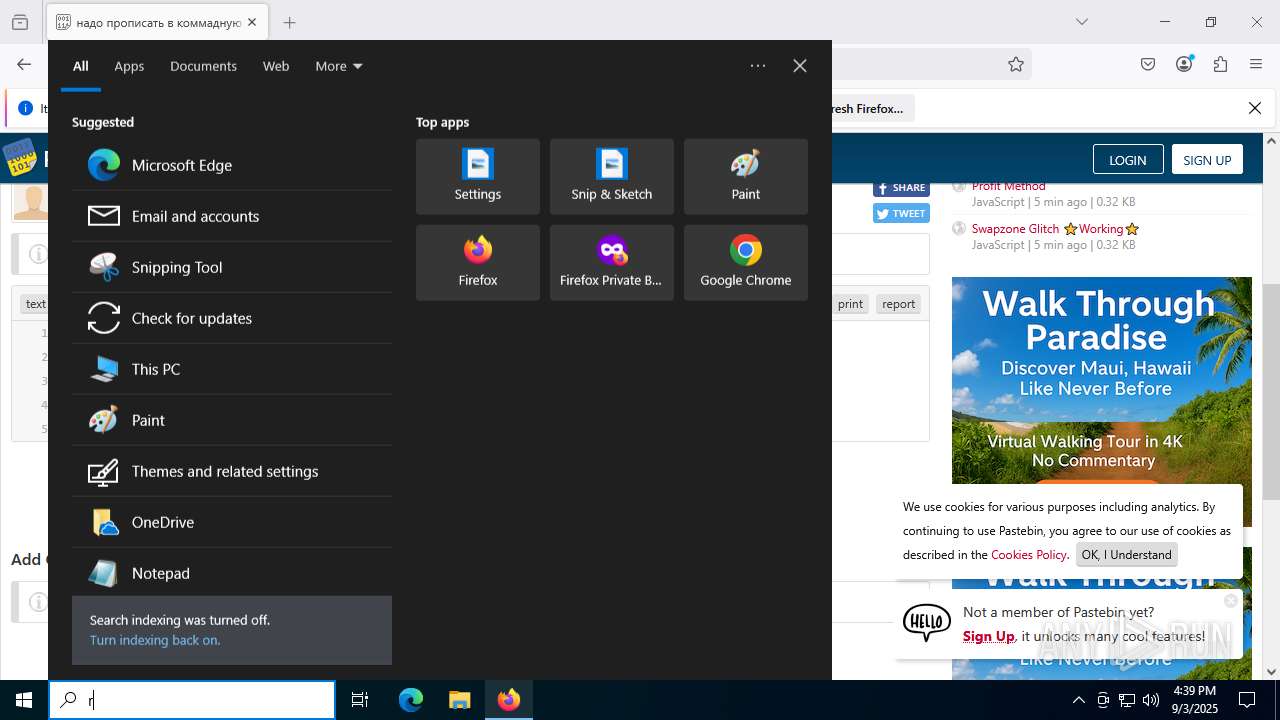1280x720 pixels.
Task: Open Themes and related settings
Action: (x=232, y=471)
